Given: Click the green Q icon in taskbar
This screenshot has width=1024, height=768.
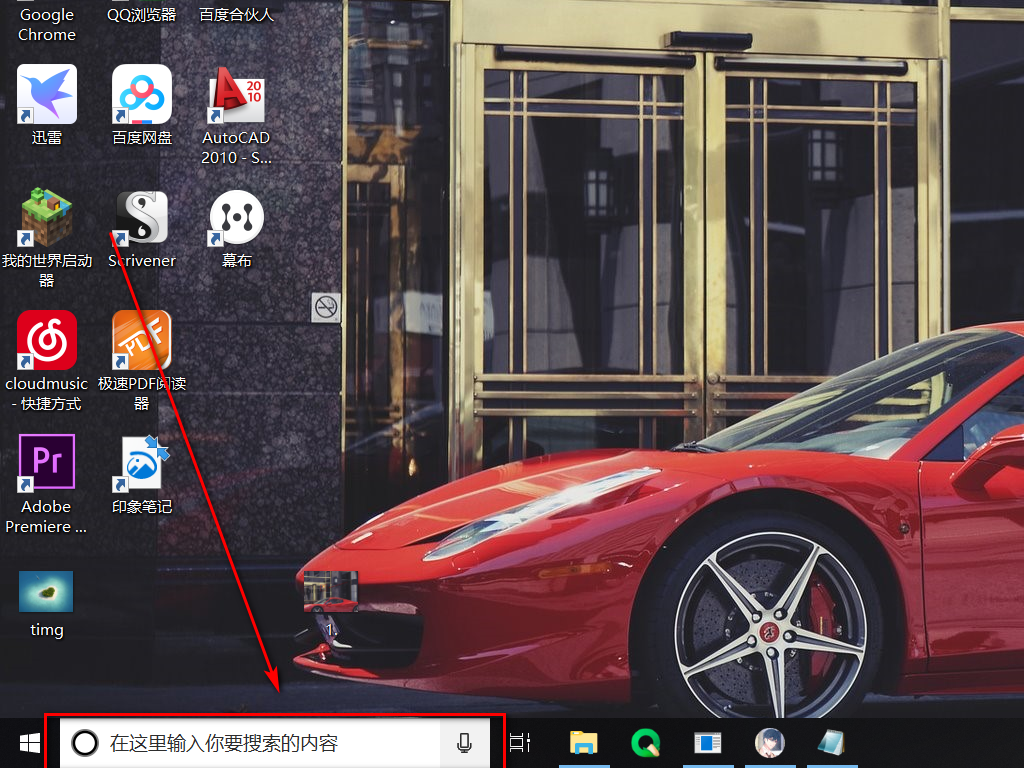Looking at the screenshot, I should pyautogui.click(x=646, y=743).
